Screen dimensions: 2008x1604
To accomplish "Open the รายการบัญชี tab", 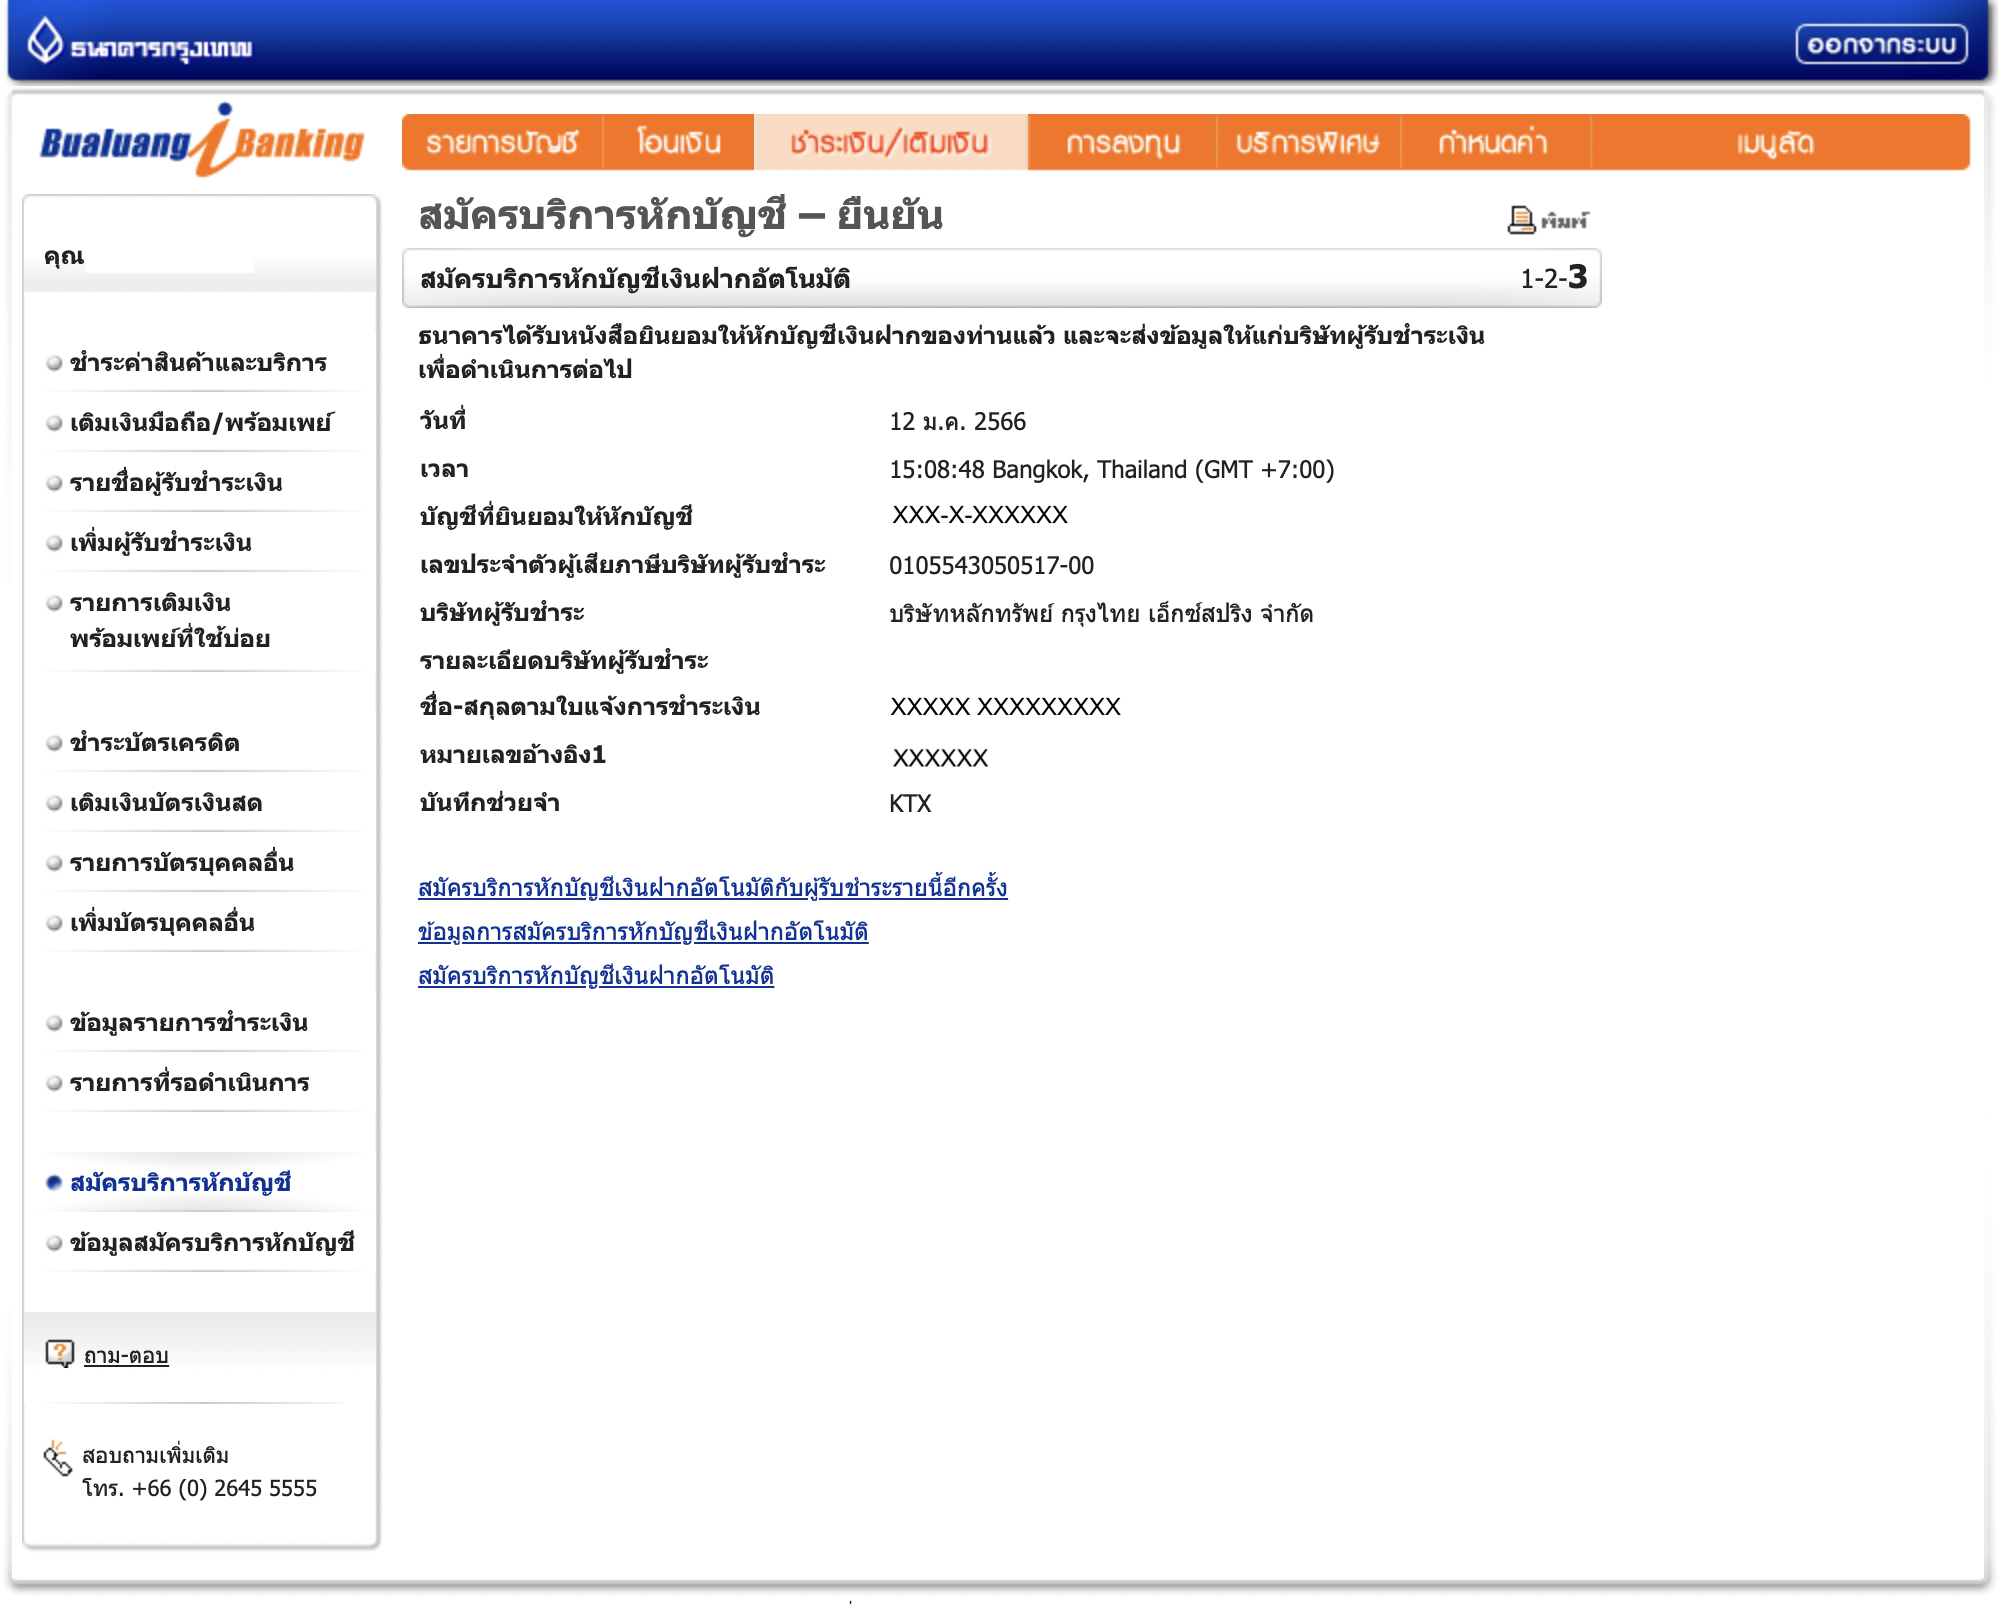I will pyautogui.click(x=502, y=143).
